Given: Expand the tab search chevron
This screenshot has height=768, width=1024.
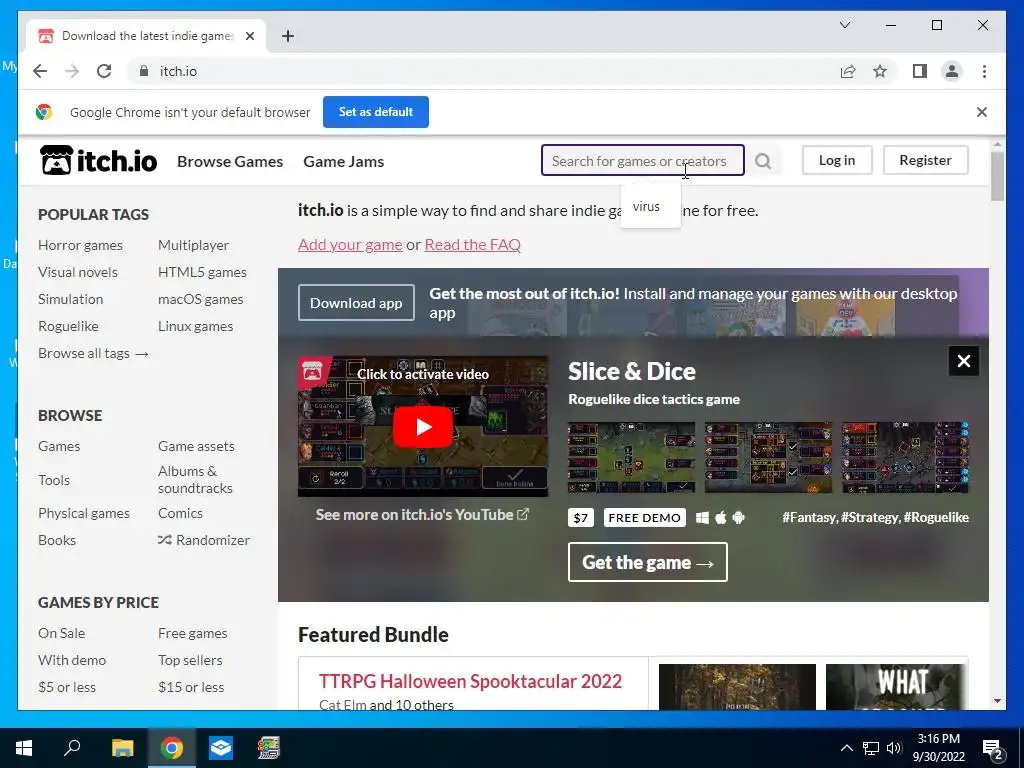Looking at the screenshot, I should click(x=844, y=25).
